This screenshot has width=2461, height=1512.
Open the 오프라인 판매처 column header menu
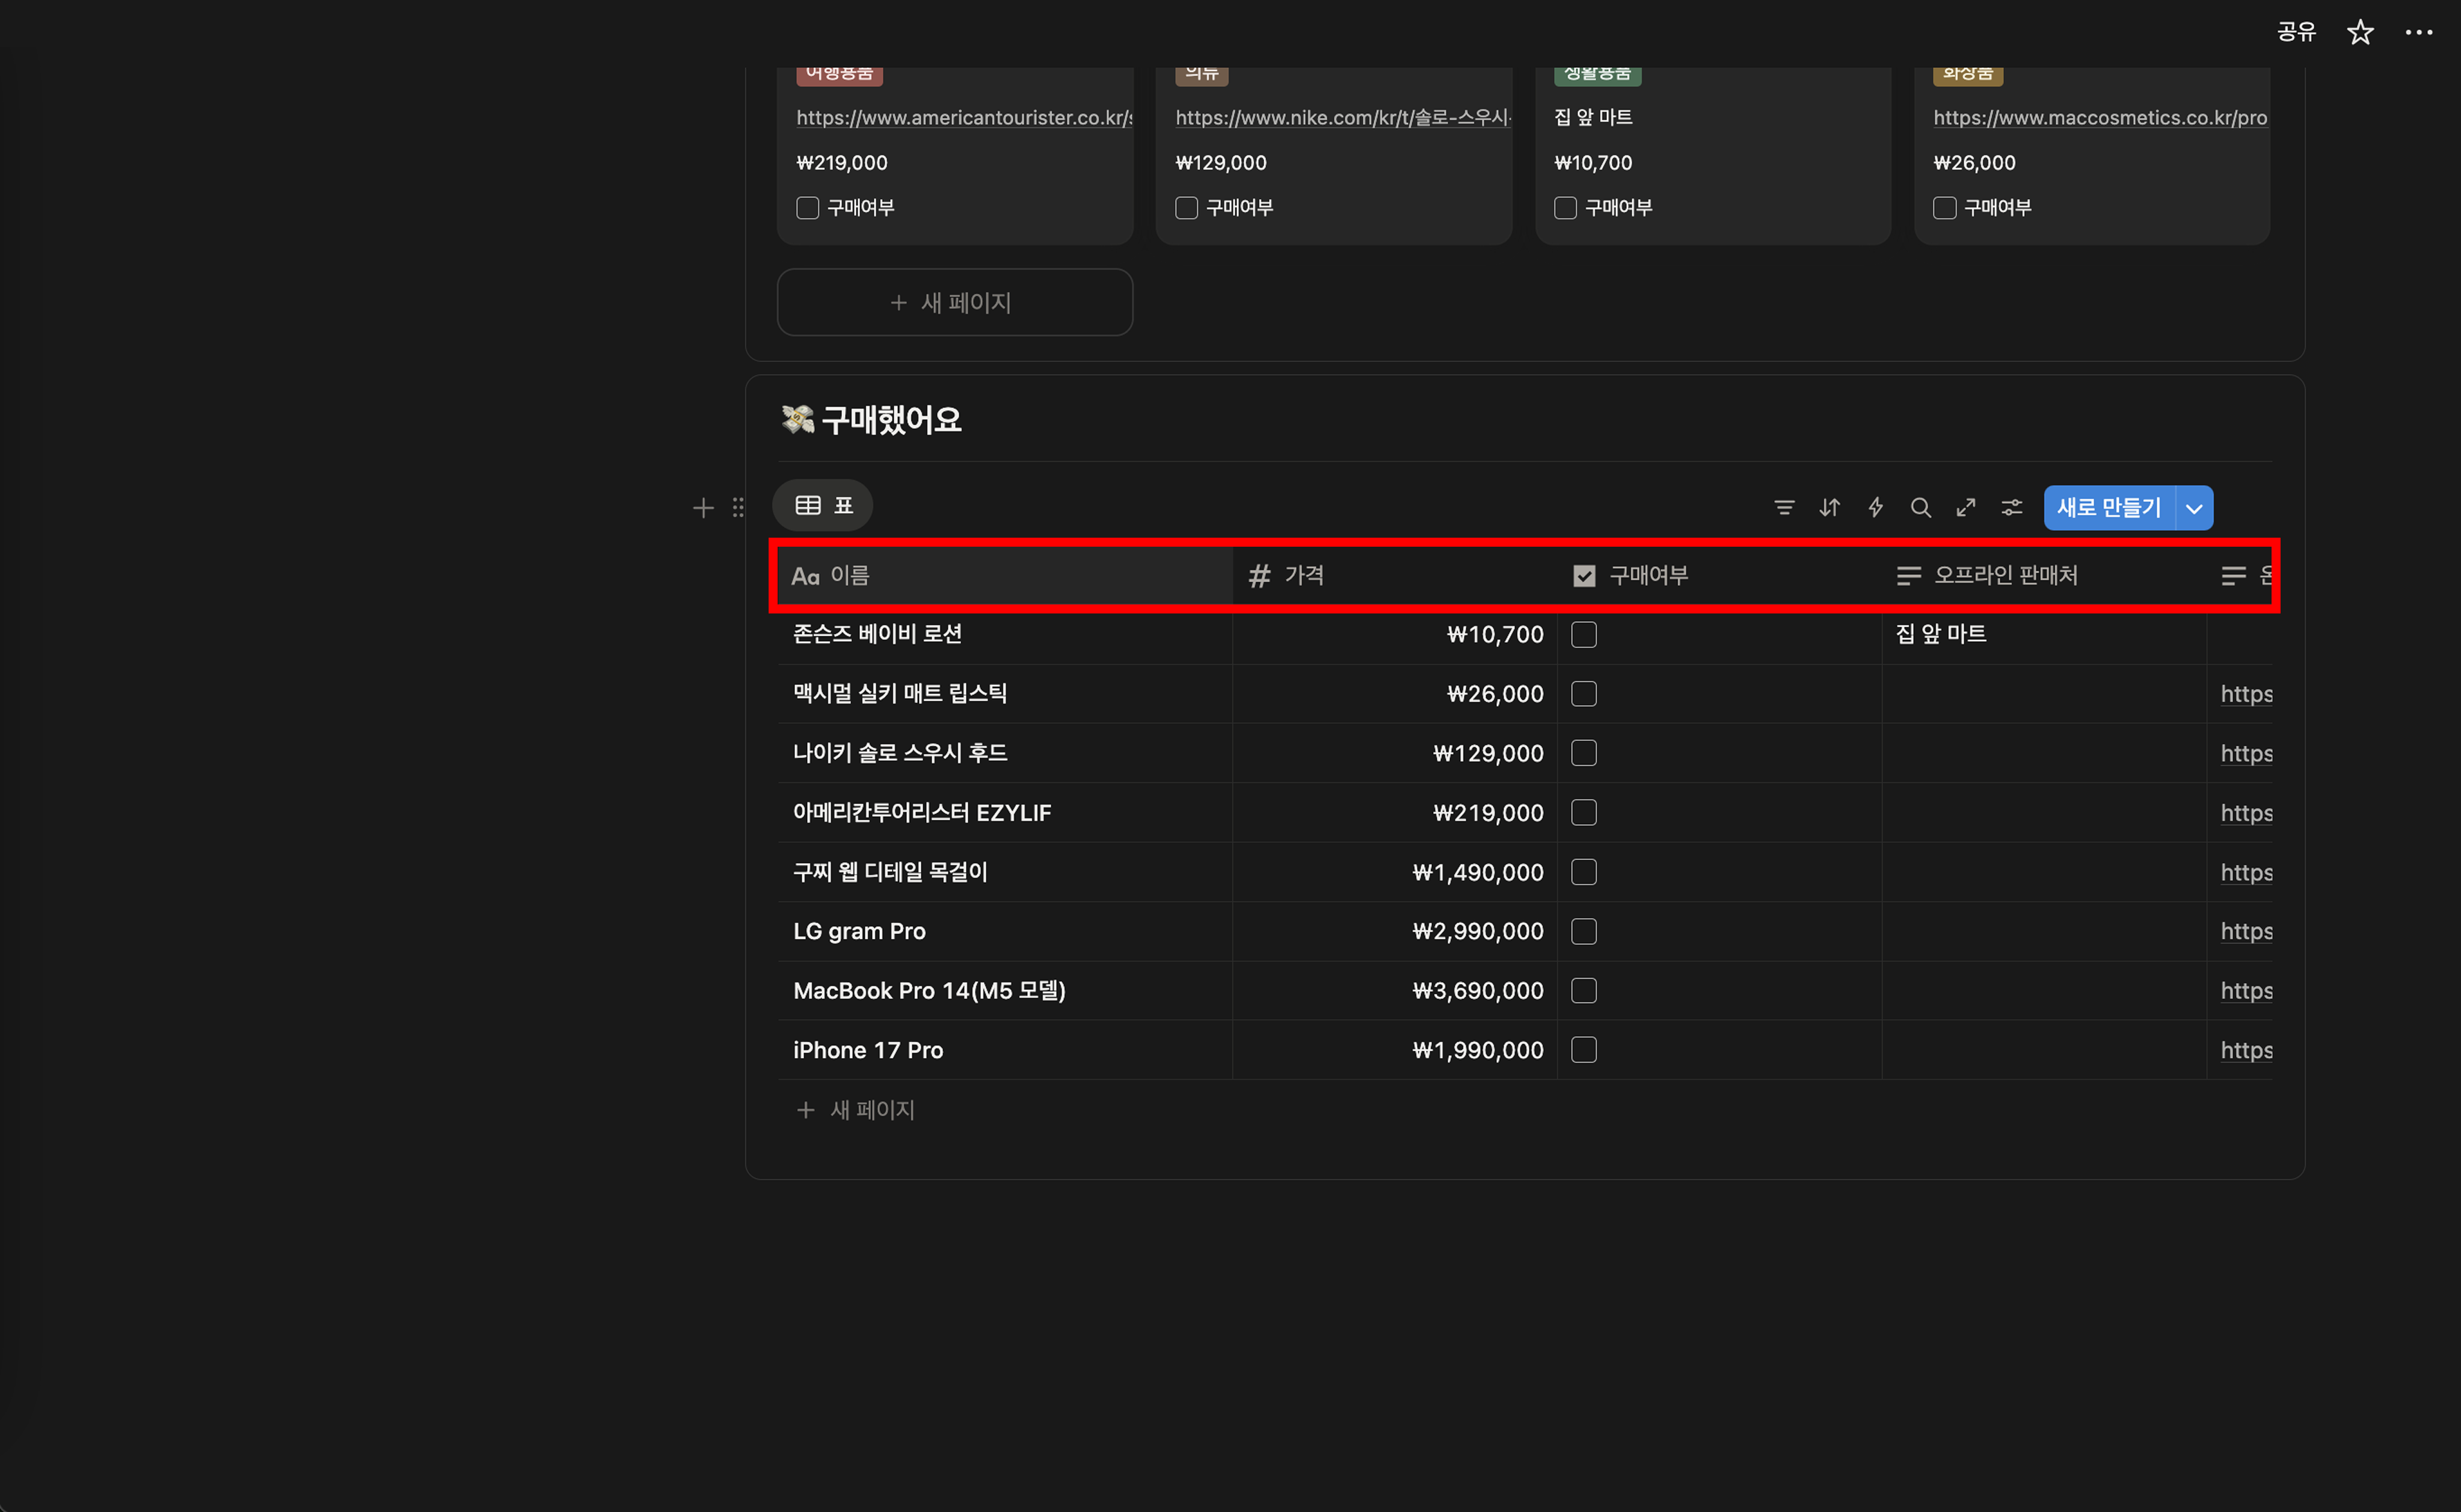[2005, 575]
